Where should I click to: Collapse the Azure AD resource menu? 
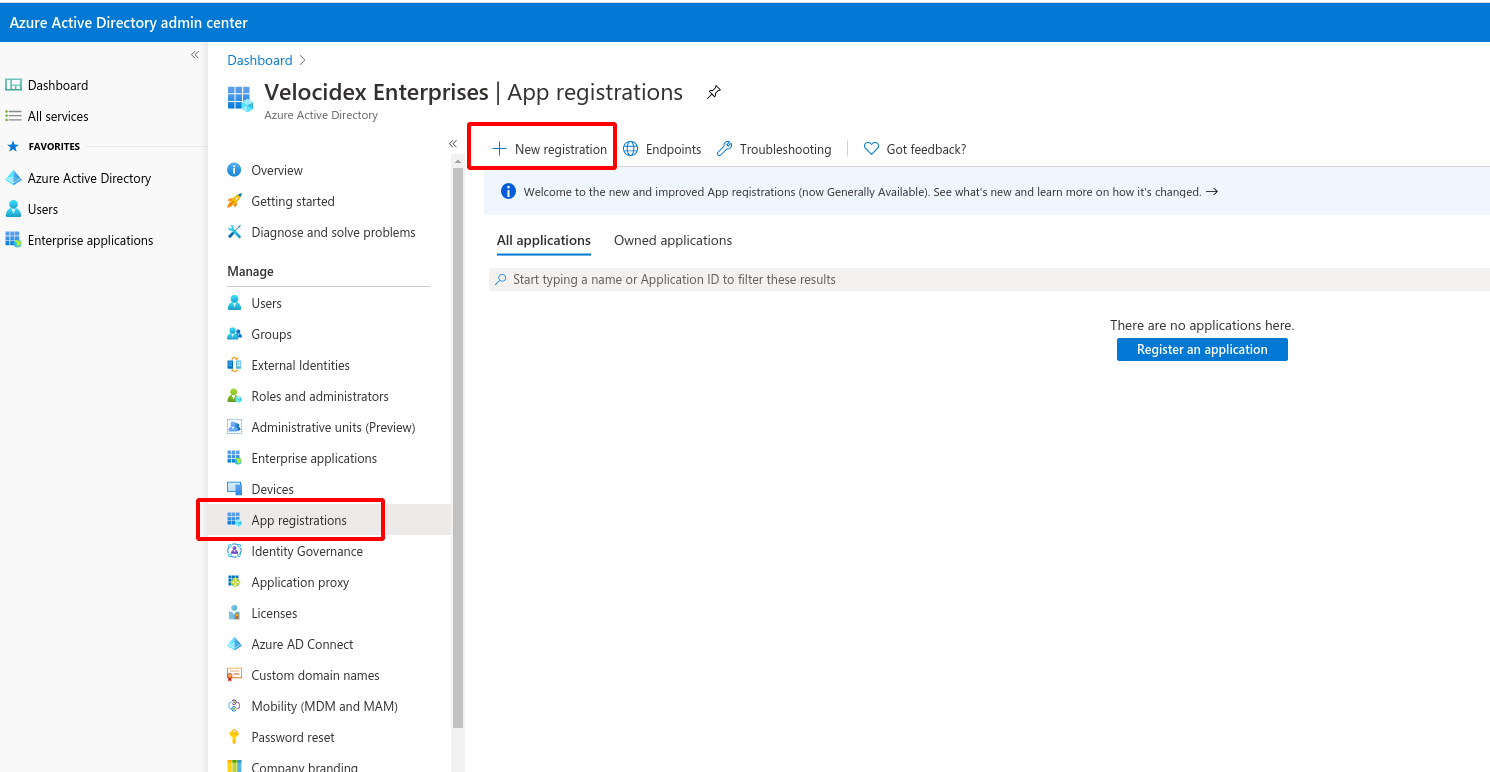pyautogui.click(x=452, y=144)
